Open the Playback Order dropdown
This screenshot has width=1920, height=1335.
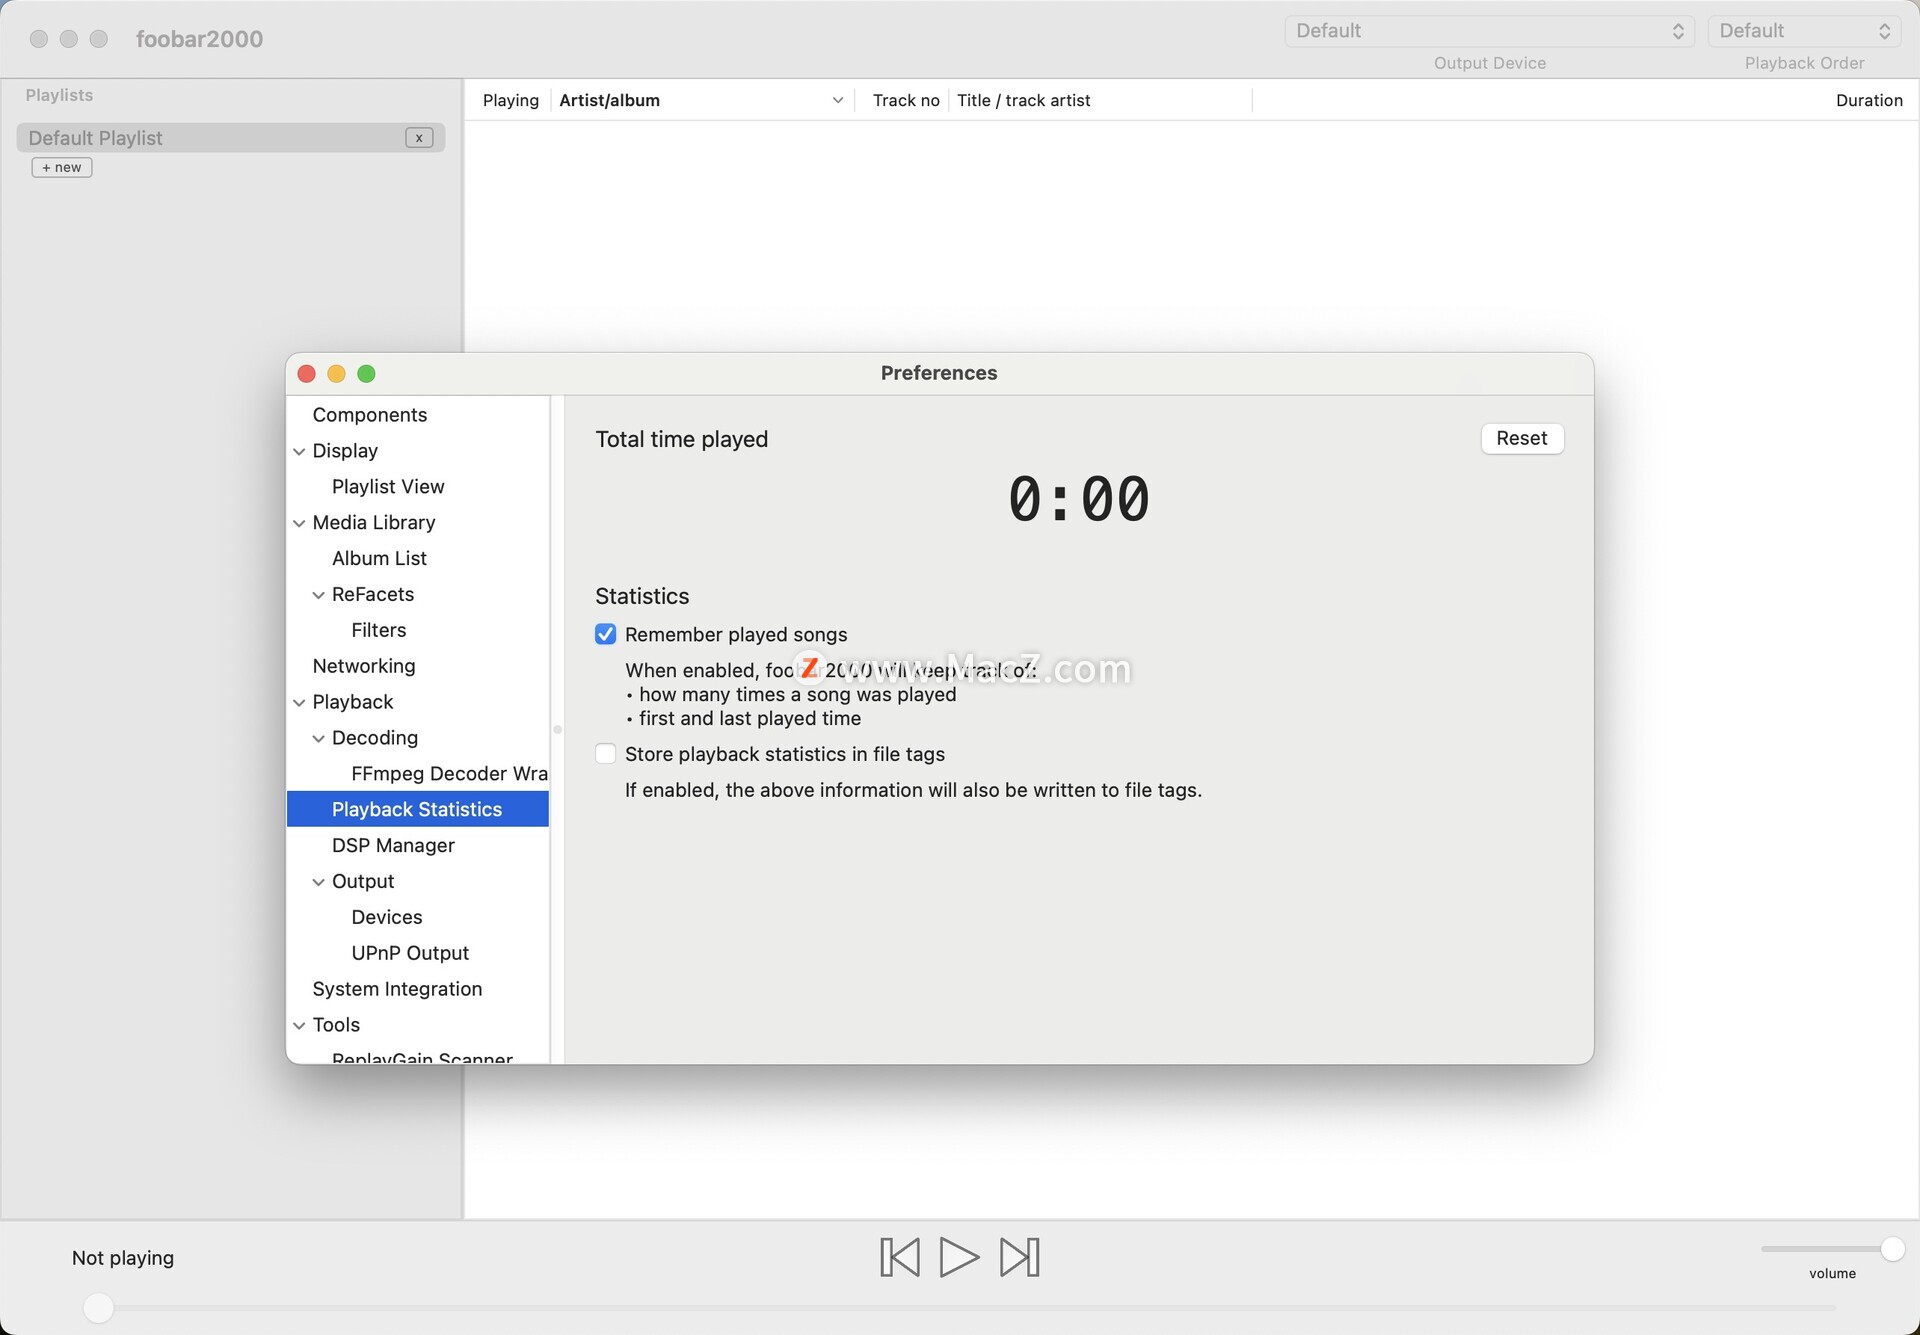[x=1804, y=31]
